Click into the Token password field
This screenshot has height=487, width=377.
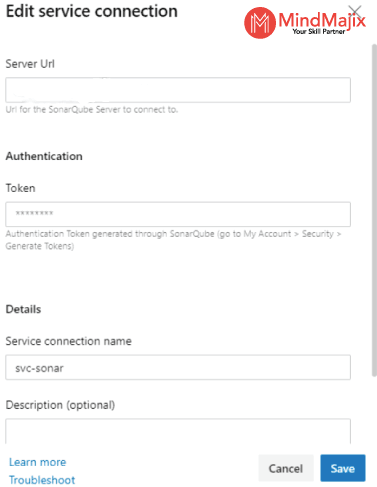(x=178, y=214)
